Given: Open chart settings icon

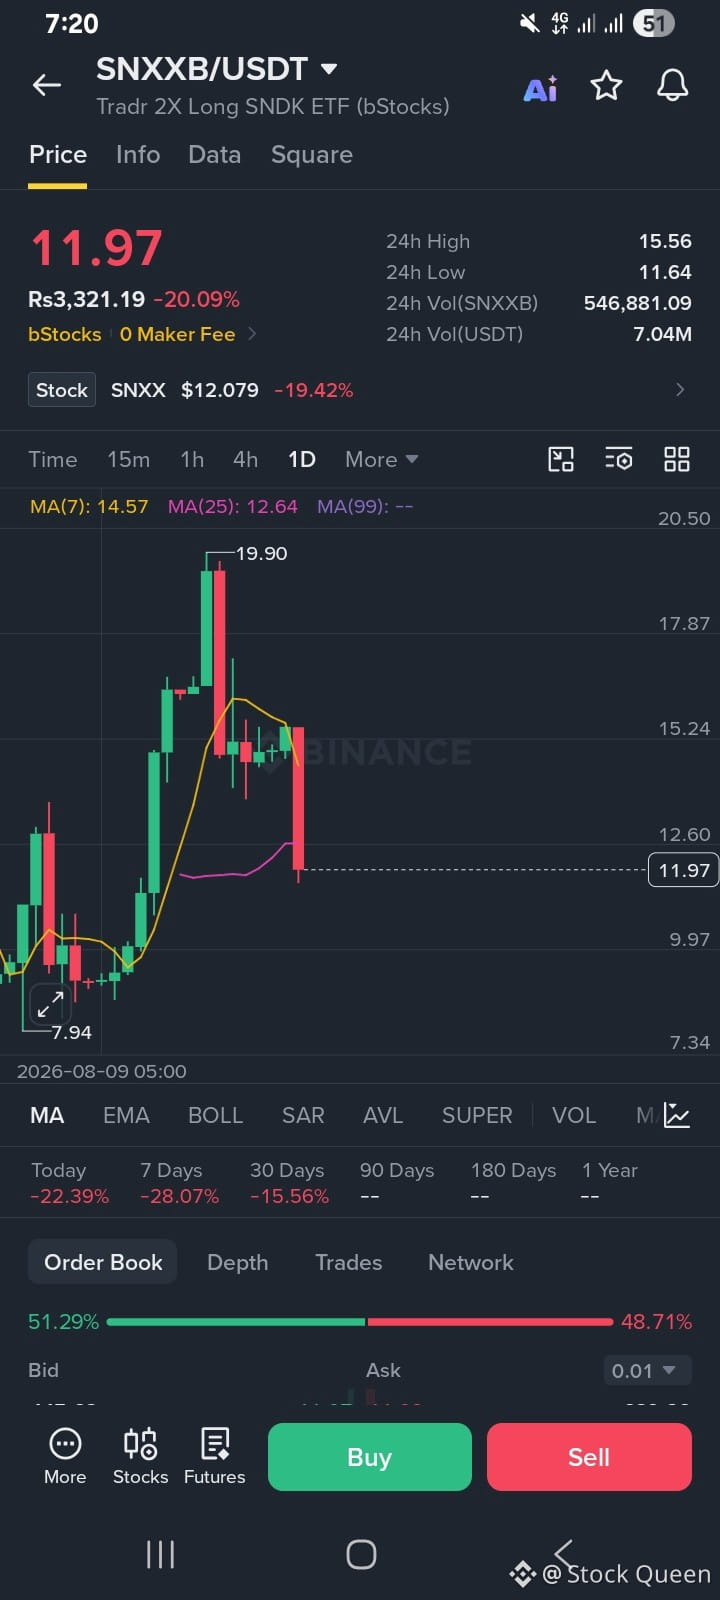Looking at the screenshot, I should click(x=619, y=459).
